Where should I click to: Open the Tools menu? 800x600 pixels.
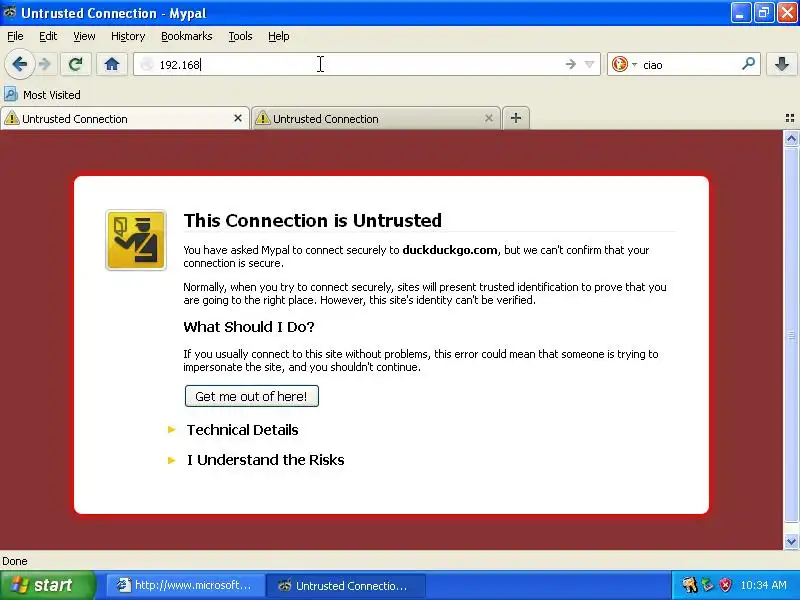coord(240,36)
